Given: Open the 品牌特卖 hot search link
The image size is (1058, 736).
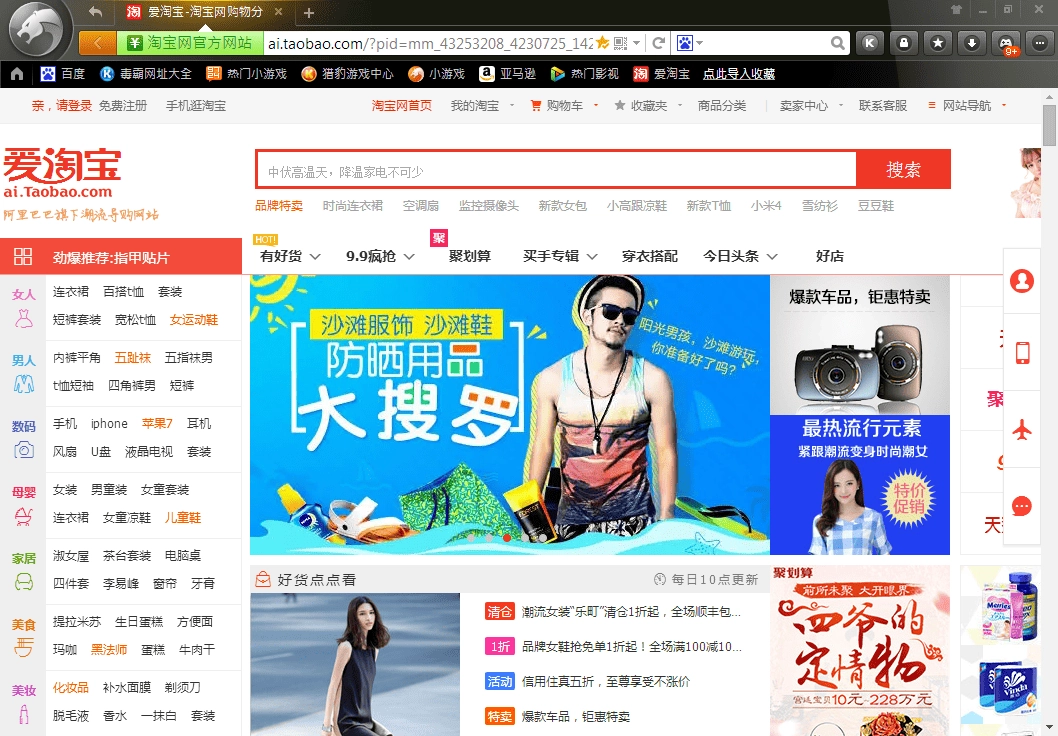Looking at the screenshot, I should pos(279,206).
